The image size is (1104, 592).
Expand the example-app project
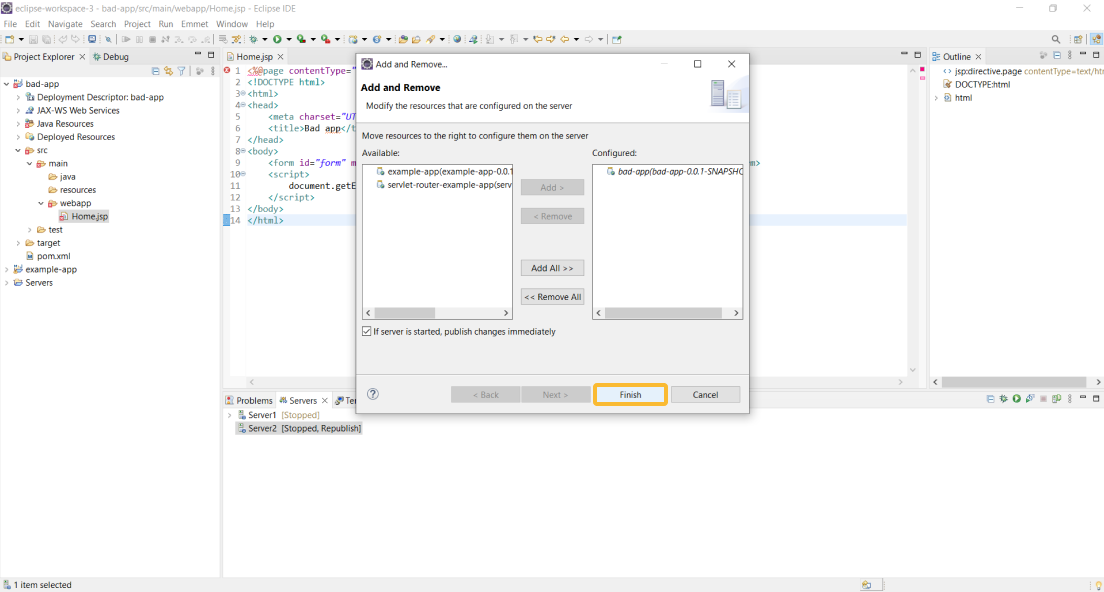[7, 270]
